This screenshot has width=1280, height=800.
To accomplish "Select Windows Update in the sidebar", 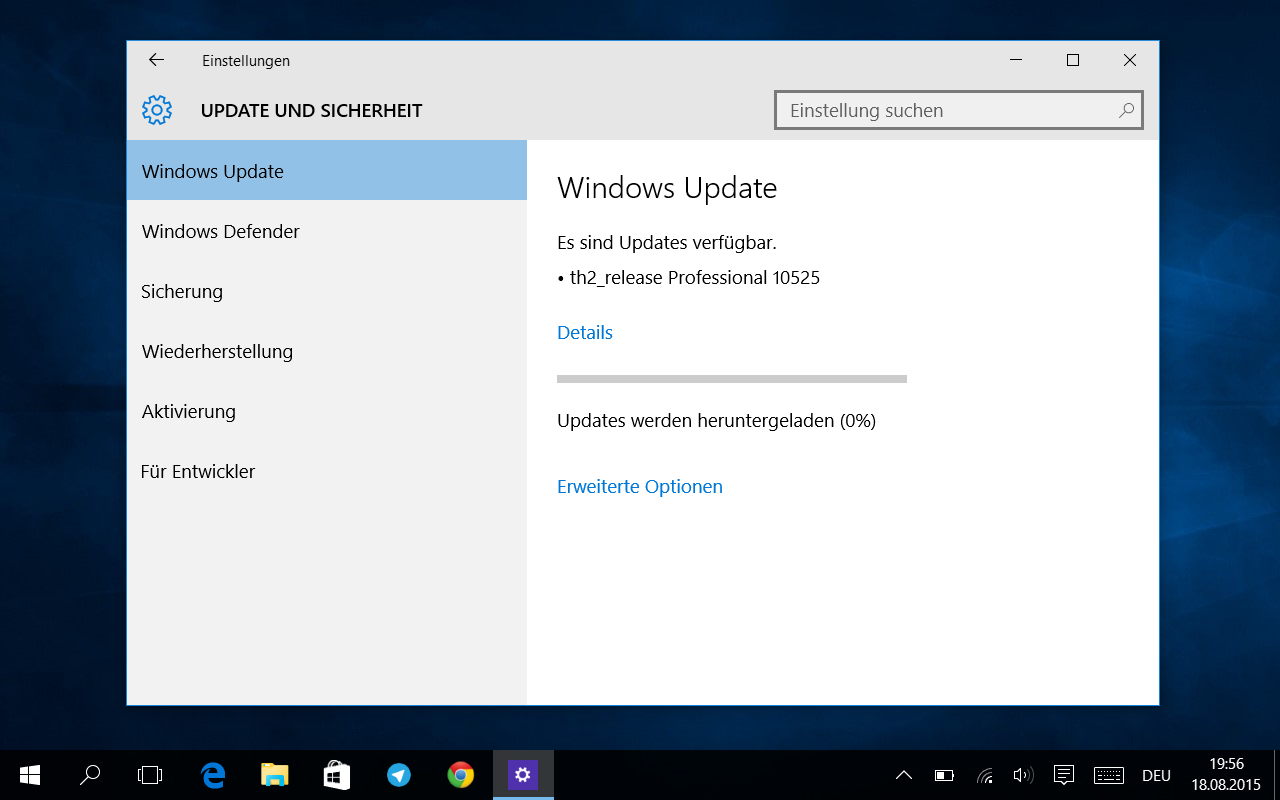I will tap(327, 171).
